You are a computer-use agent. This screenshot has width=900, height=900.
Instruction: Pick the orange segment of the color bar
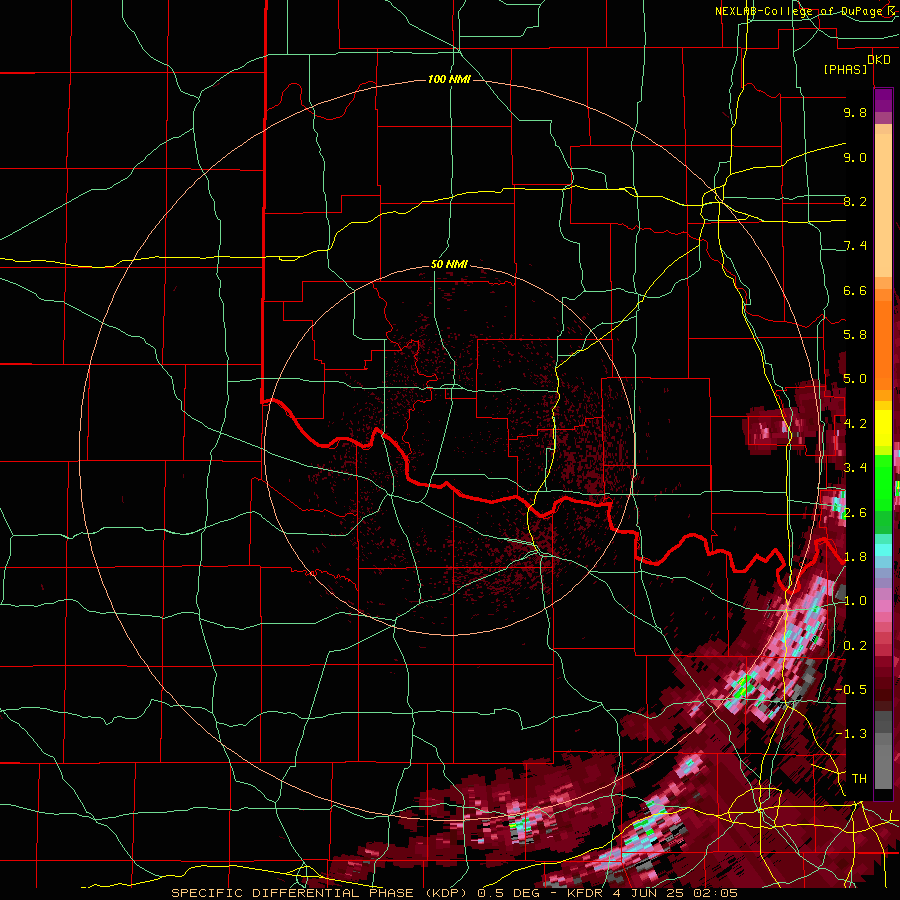883,339
